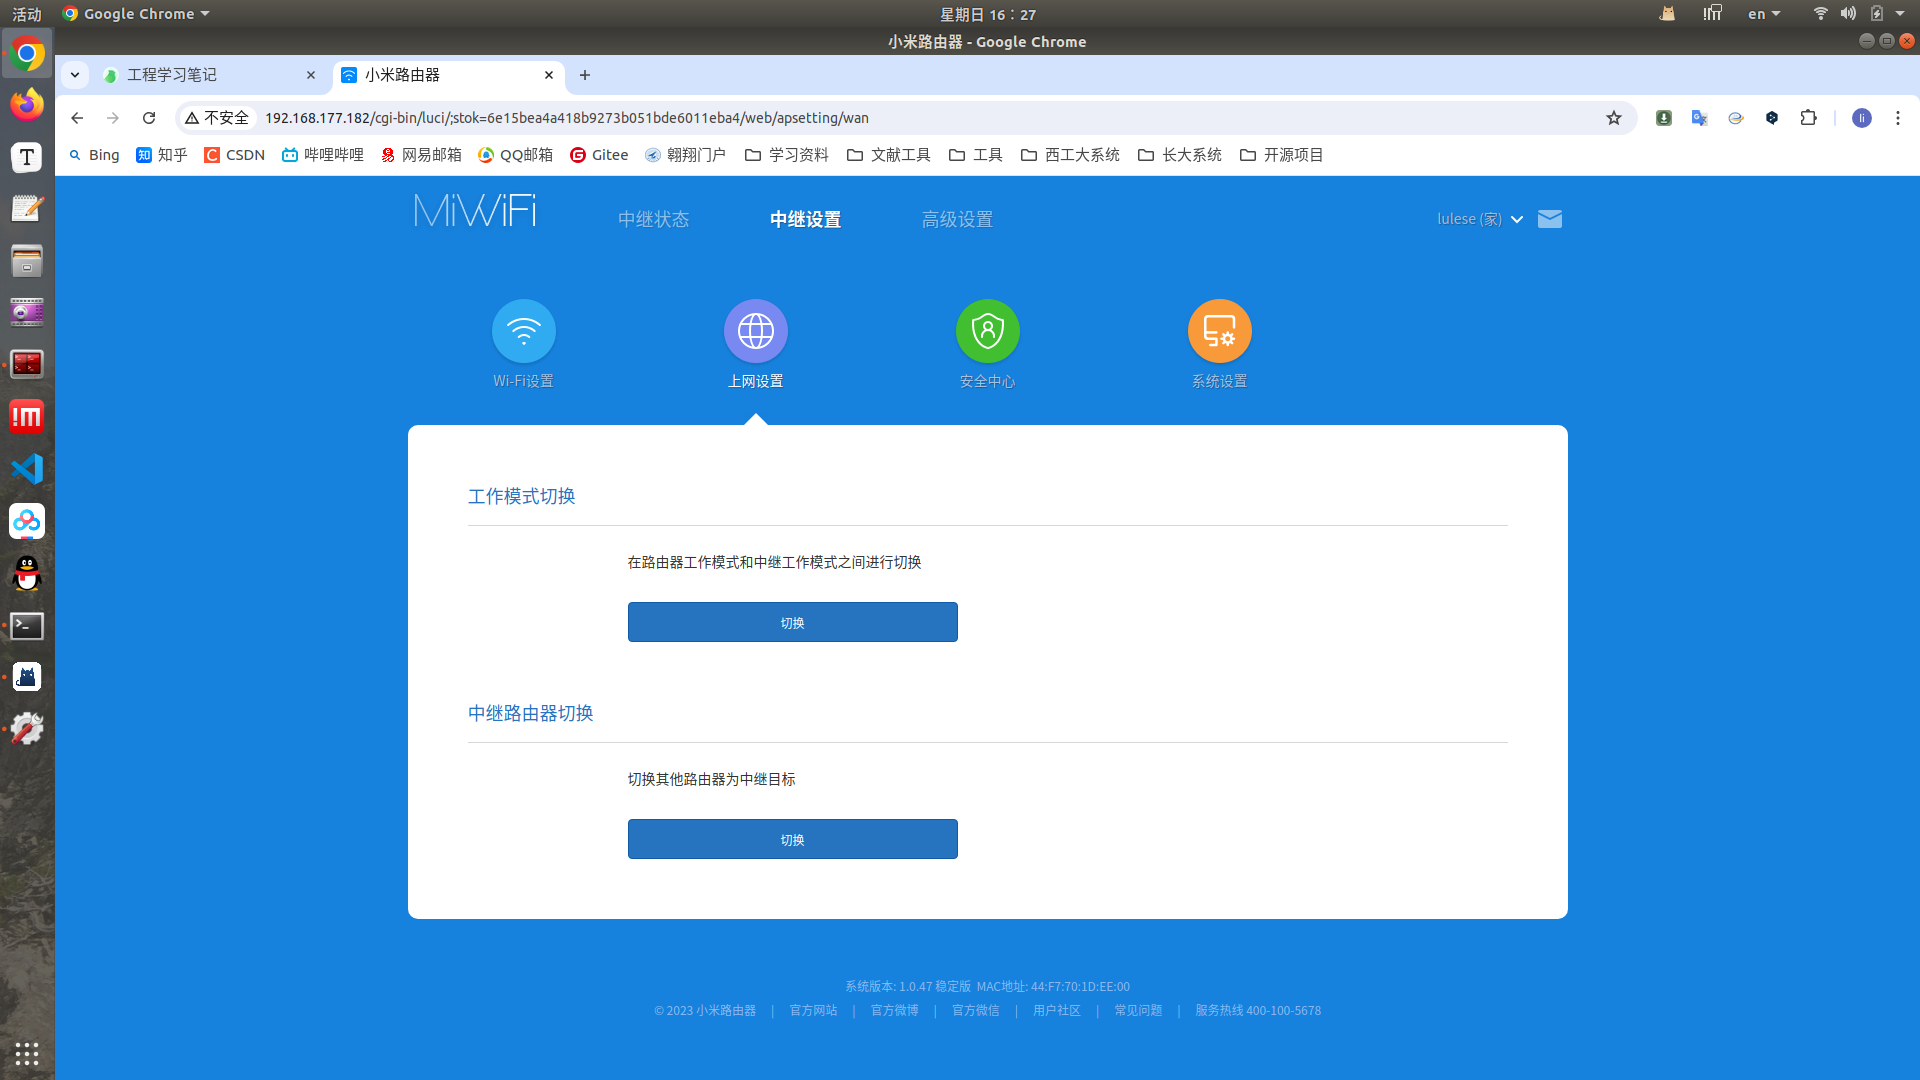Bookmark this page with star icon

1613,118
